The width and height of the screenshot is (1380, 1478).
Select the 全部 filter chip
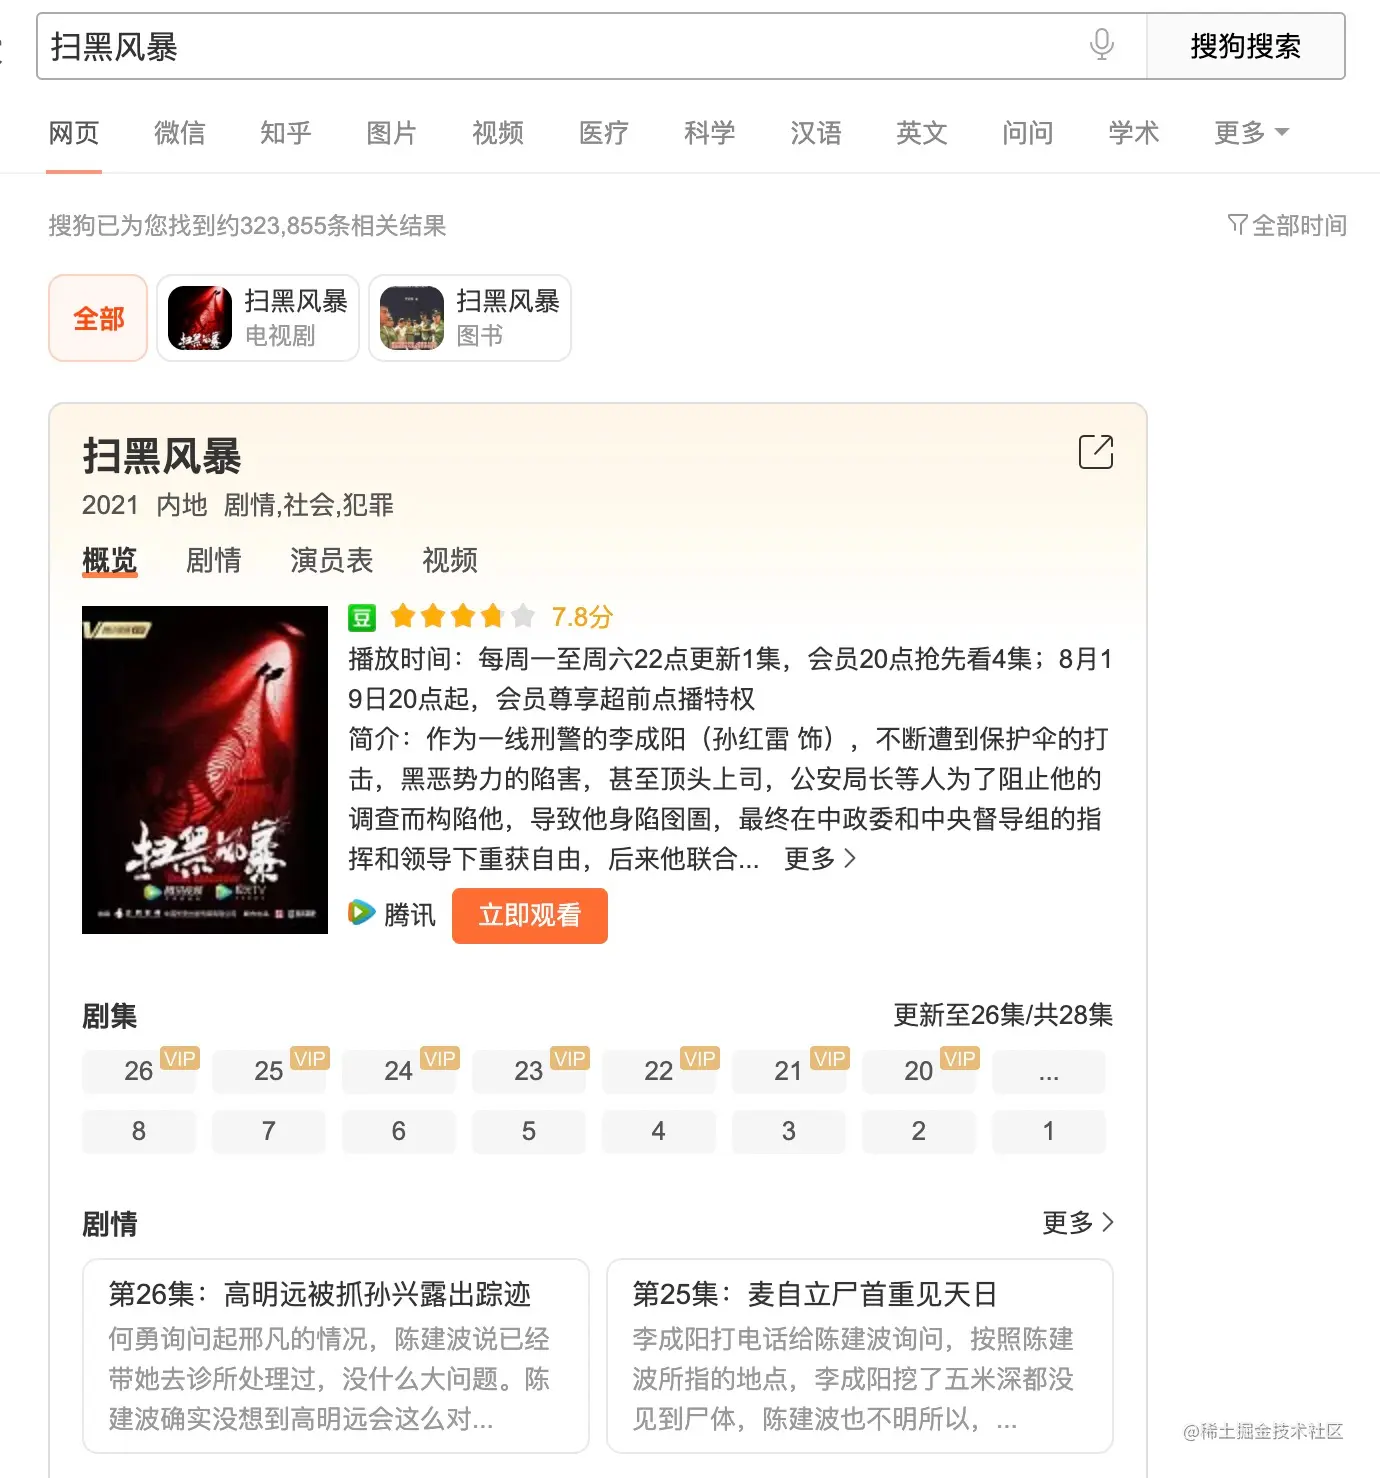[x=98, y=318]
